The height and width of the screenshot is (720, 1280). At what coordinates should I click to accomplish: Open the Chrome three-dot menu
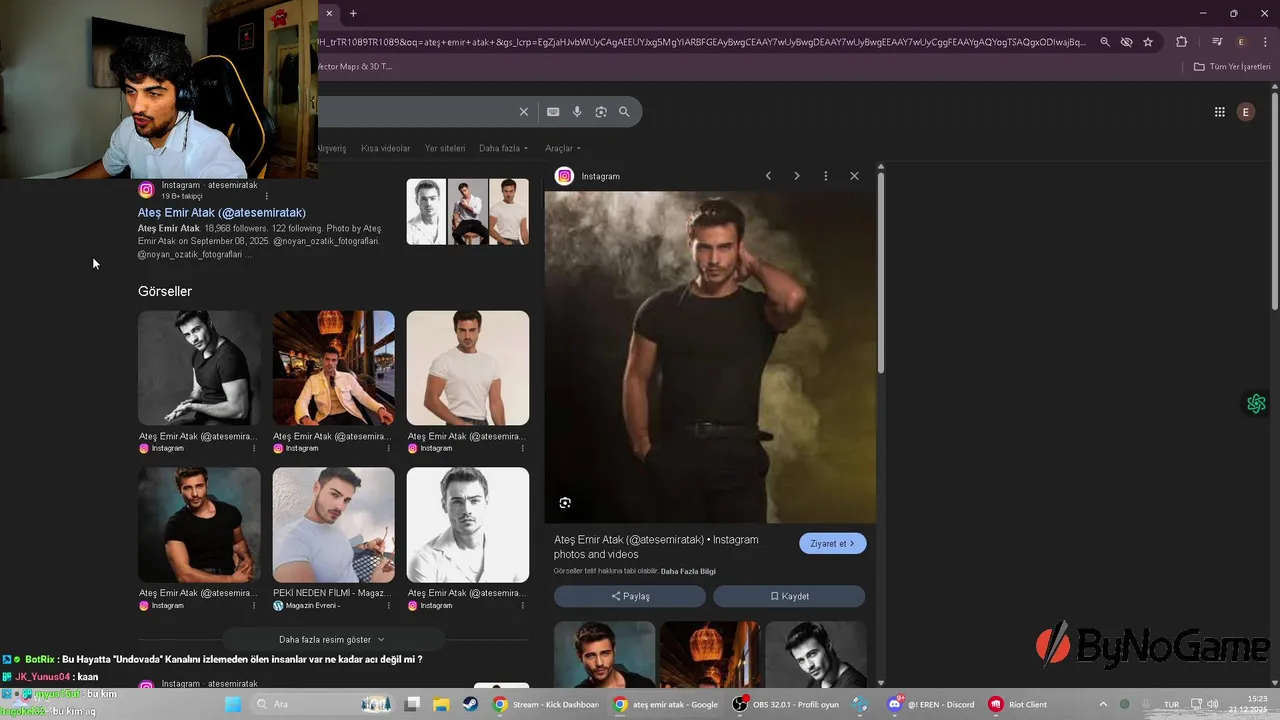[x=1265, y=42]
